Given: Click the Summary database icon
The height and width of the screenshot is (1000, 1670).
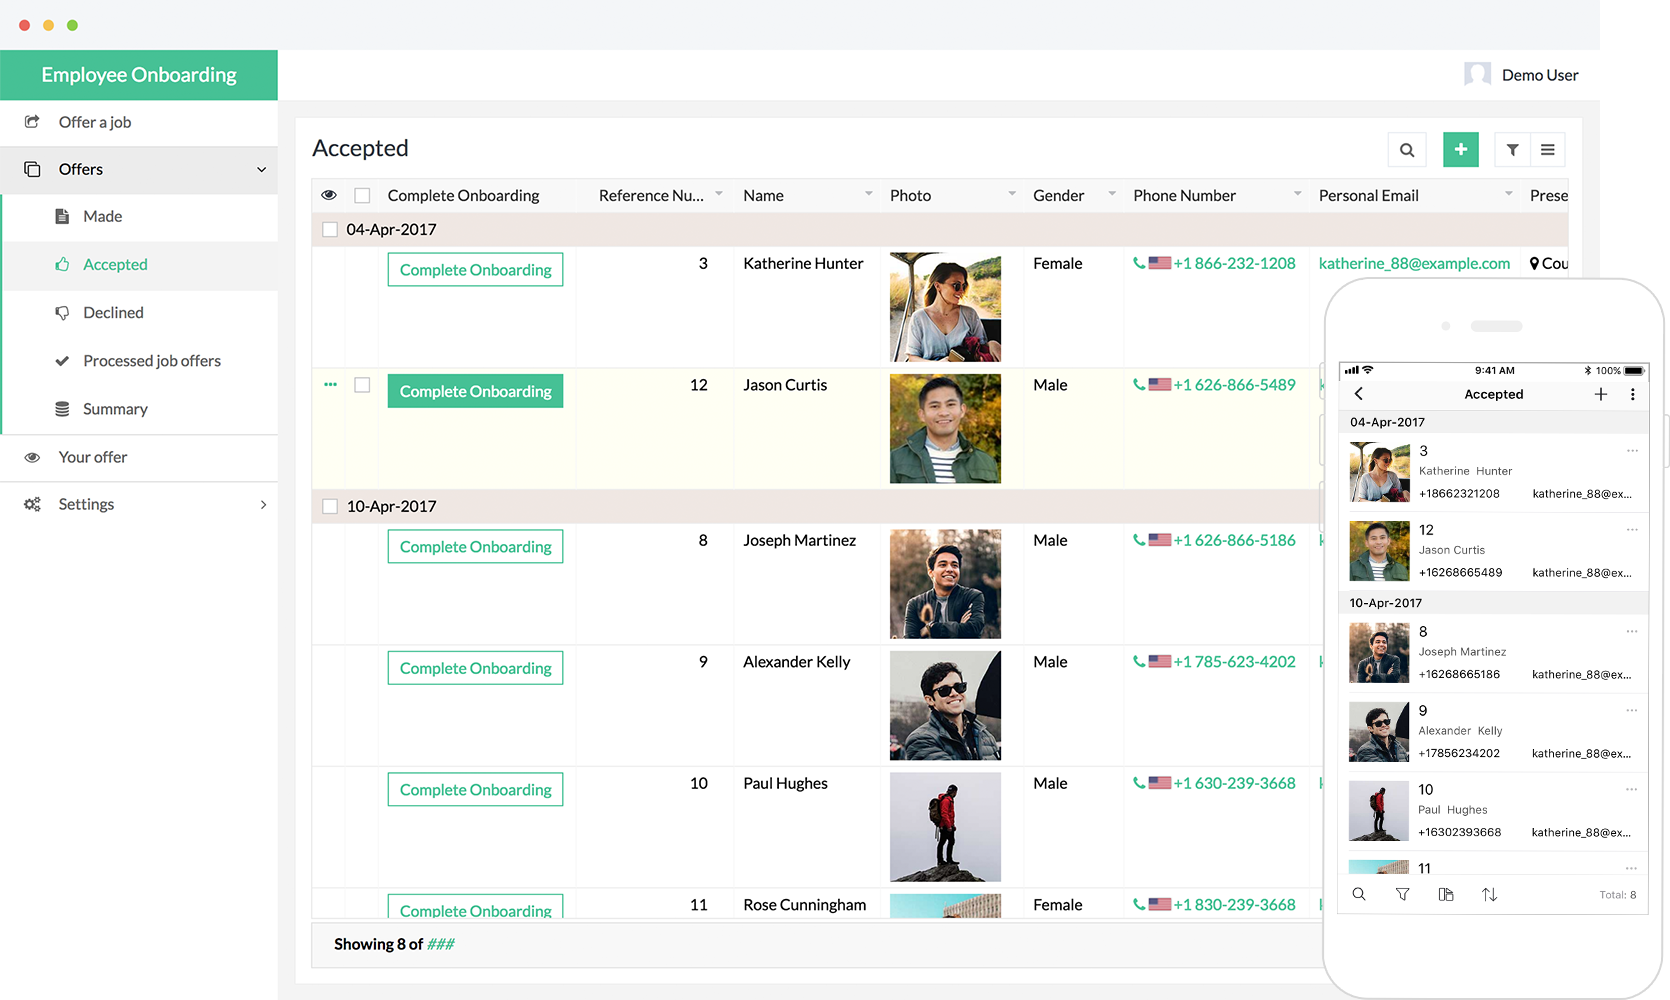Looking at the screenshot, I should tap(62, 409).
